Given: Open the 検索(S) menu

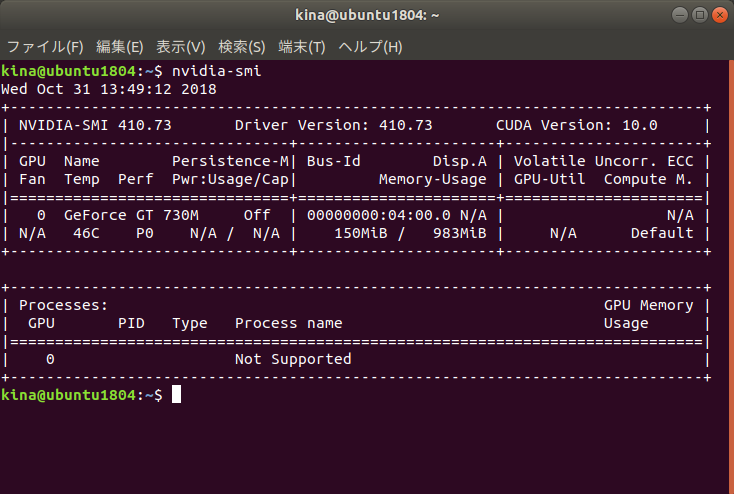Looking at the screenshot, I should point(242,47).
